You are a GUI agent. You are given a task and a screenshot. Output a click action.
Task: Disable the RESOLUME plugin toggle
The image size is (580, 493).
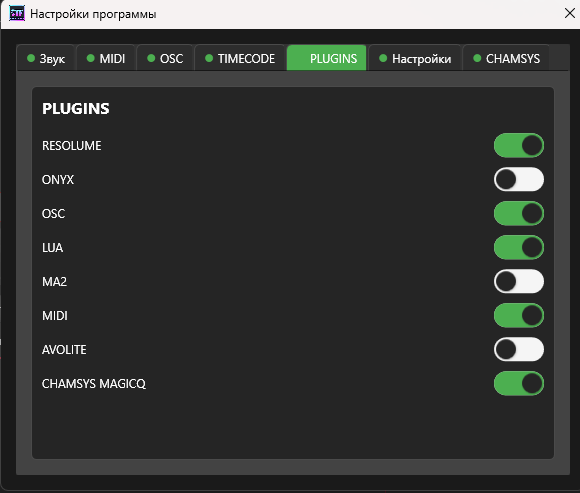tap(519, 145)
